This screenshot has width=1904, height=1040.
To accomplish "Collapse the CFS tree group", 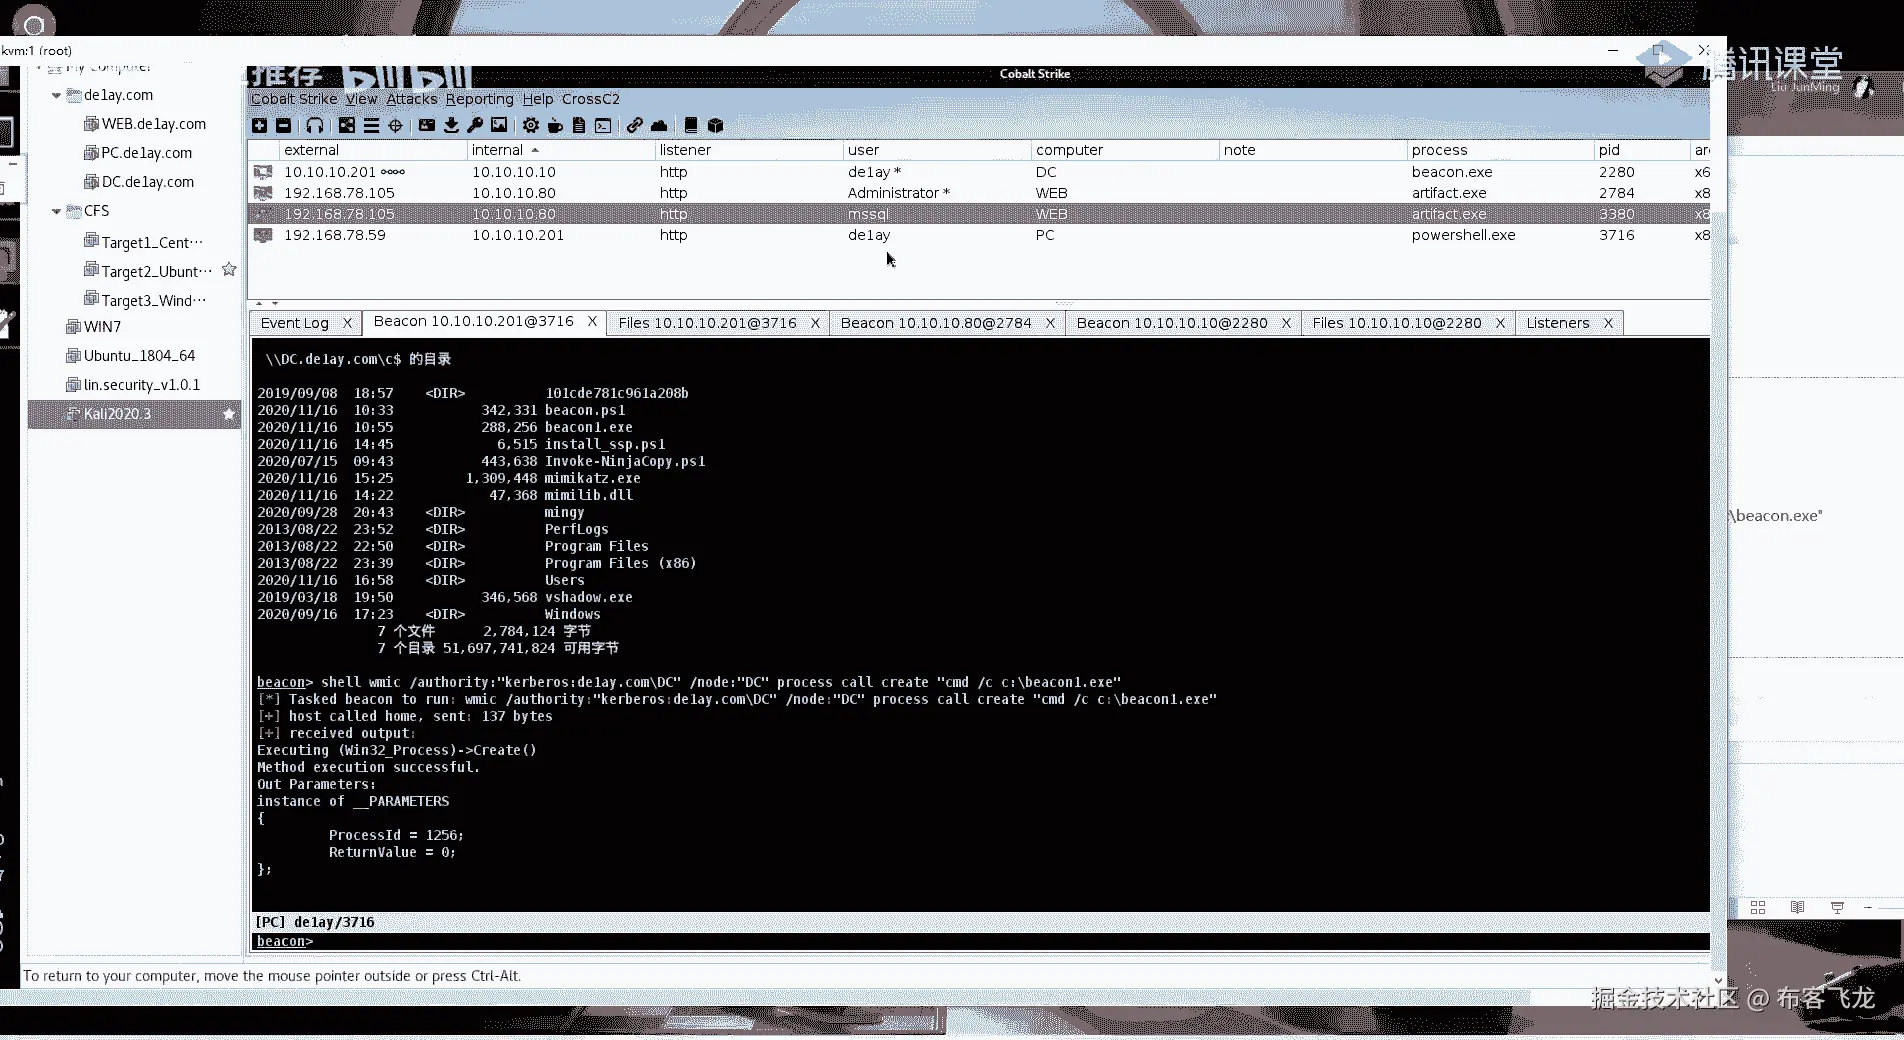I will pos(57,211).
